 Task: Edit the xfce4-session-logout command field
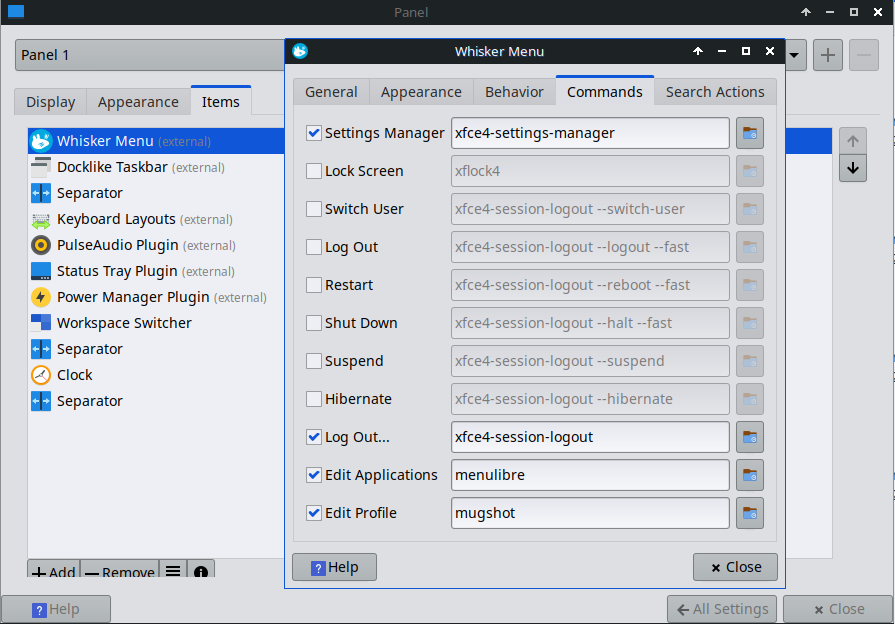(x=590, y=437)
